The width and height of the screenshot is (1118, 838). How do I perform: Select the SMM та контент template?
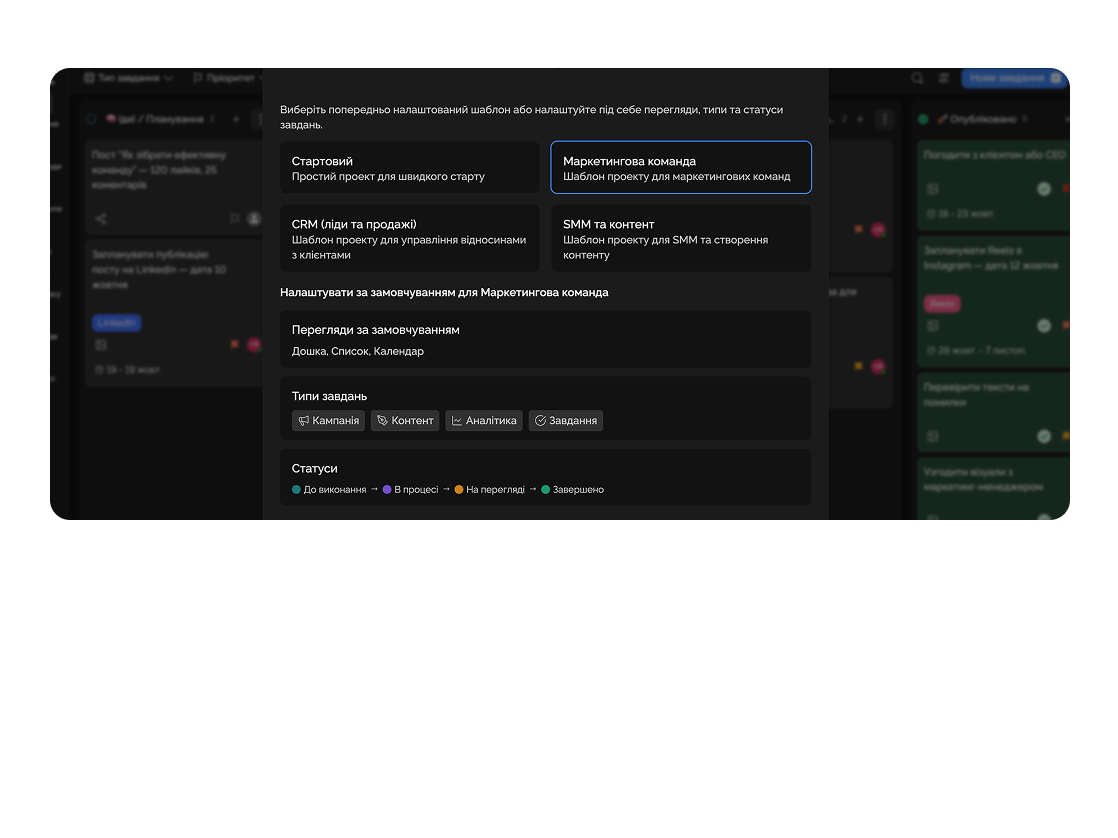pos(680,238)
